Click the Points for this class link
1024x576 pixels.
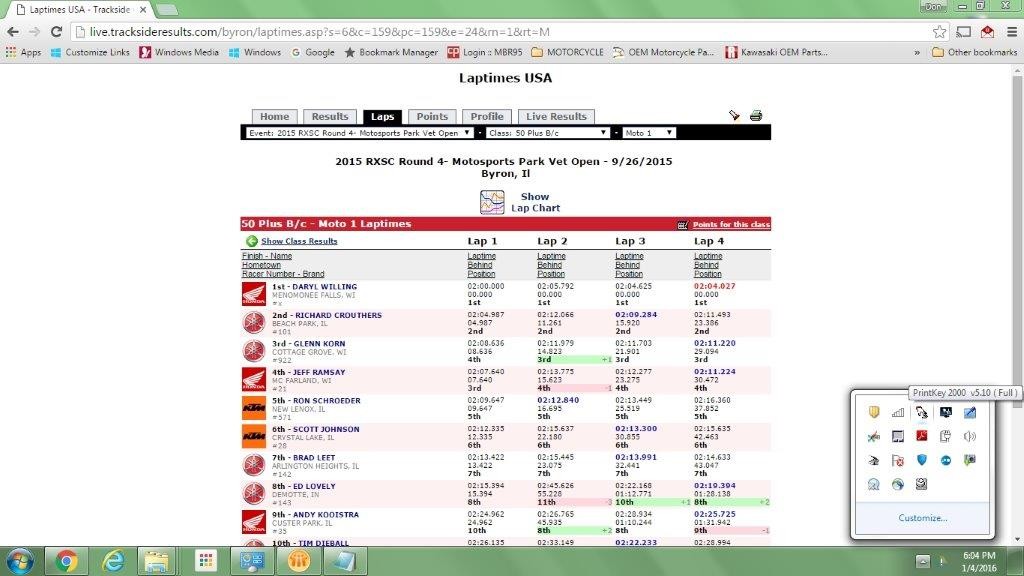tap(731, 225)
